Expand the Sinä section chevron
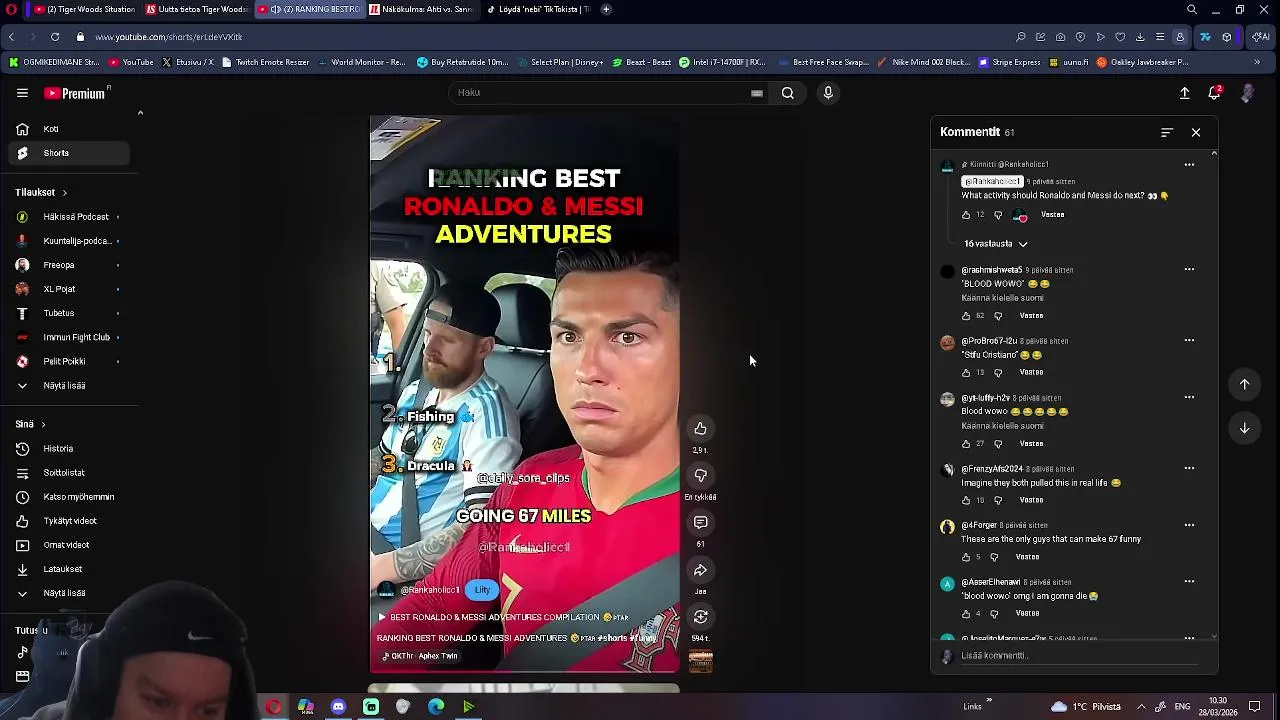The height and width of the screenshot is (720, 1280). tap(43, 424)
